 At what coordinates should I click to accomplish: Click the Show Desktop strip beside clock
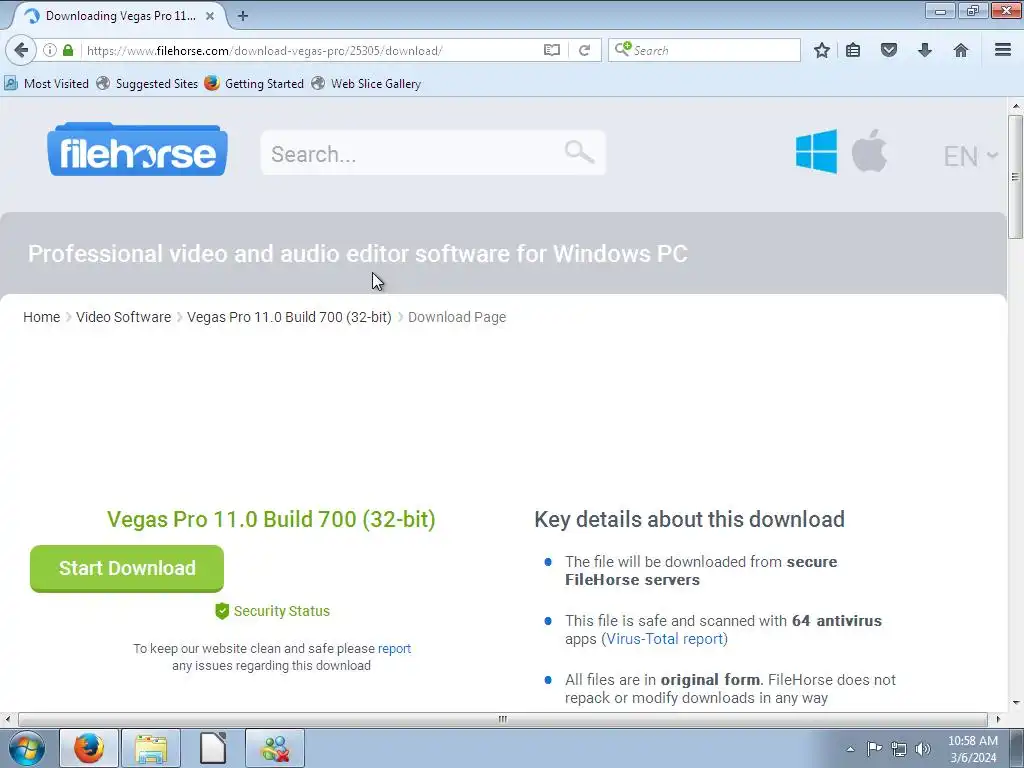(x=1017, y=748)
